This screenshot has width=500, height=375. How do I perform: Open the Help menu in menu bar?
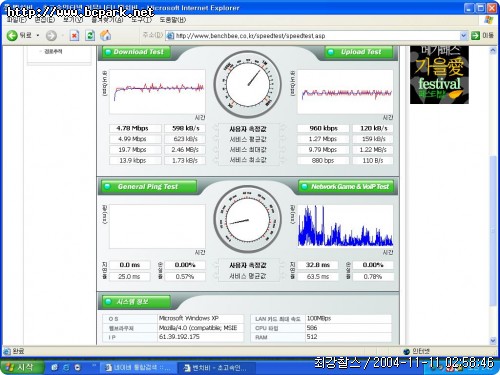pyautogui.click(x=172, y=20)
